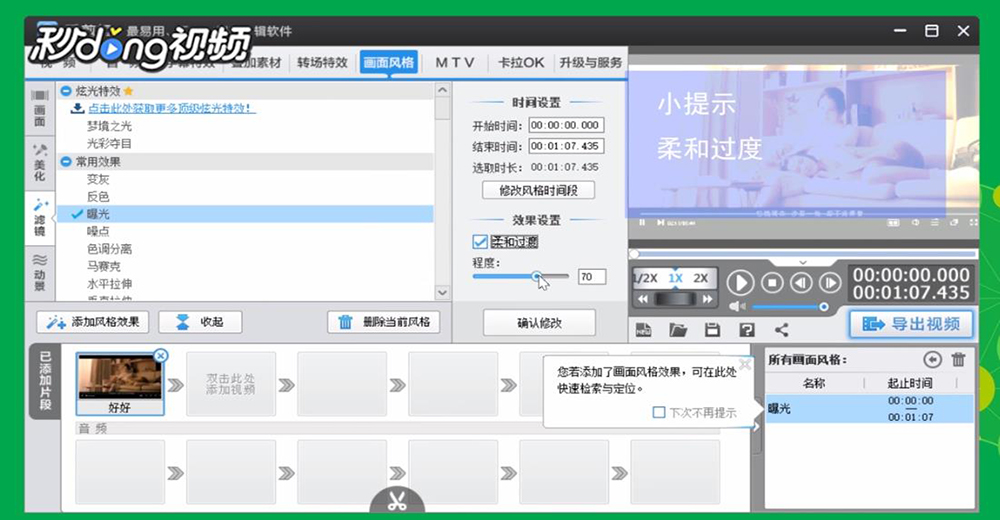Click the speed jog wheel under the speed selector
Image resolution: width=1000 pixels, height=520 pixels.
point(675,299)
